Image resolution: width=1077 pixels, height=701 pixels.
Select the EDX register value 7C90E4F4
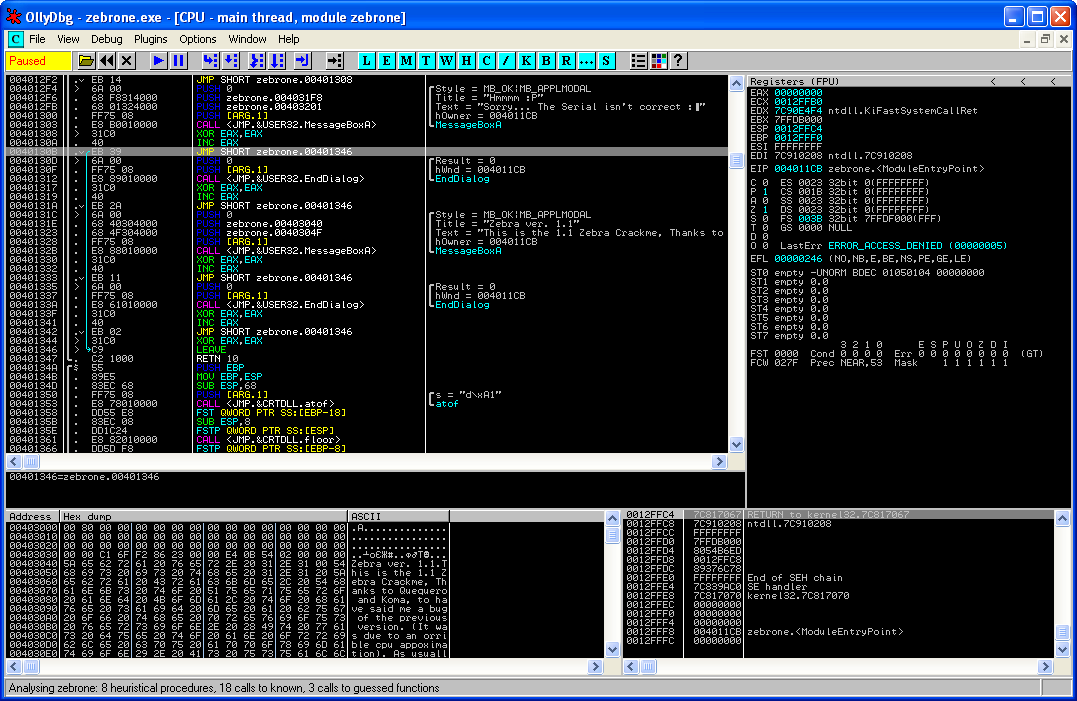tap(798, 111)
